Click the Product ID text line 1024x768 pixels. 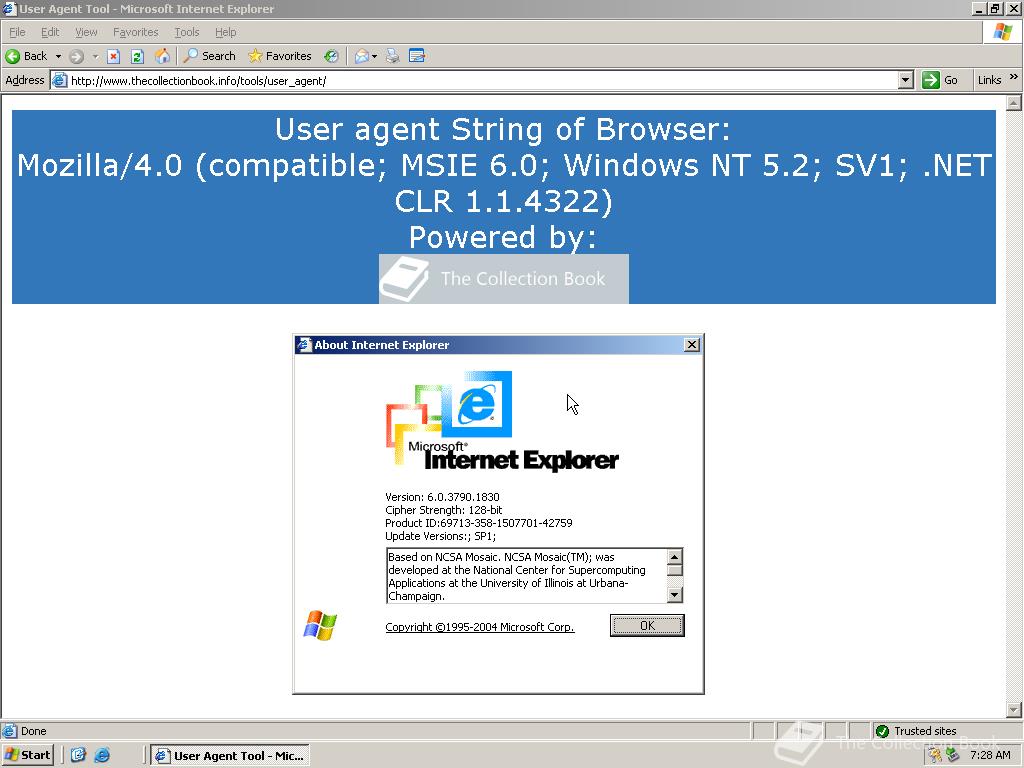click(x=479, y=523)
